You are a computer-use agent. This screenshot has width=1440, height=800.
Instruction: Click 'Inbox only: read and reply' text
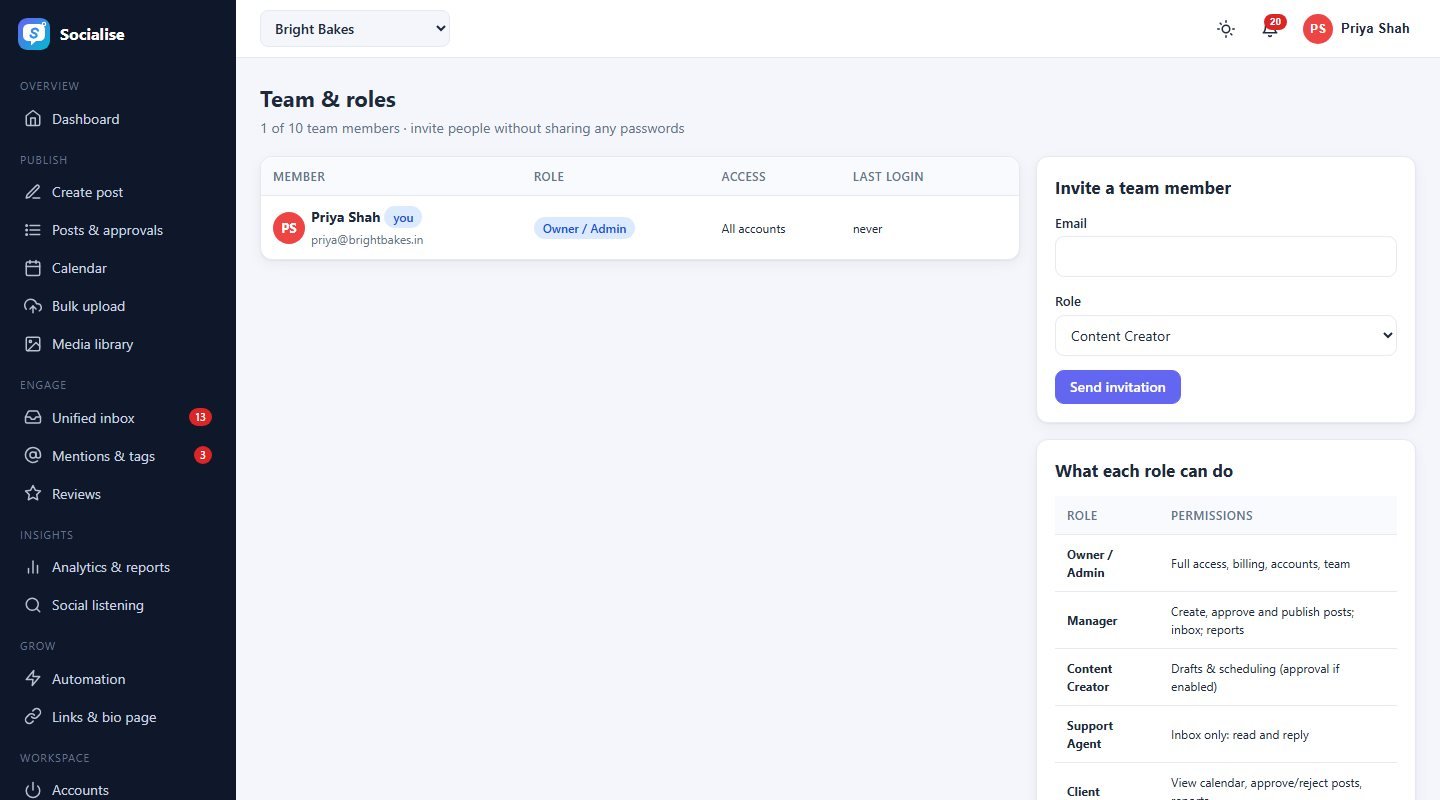1240,735
